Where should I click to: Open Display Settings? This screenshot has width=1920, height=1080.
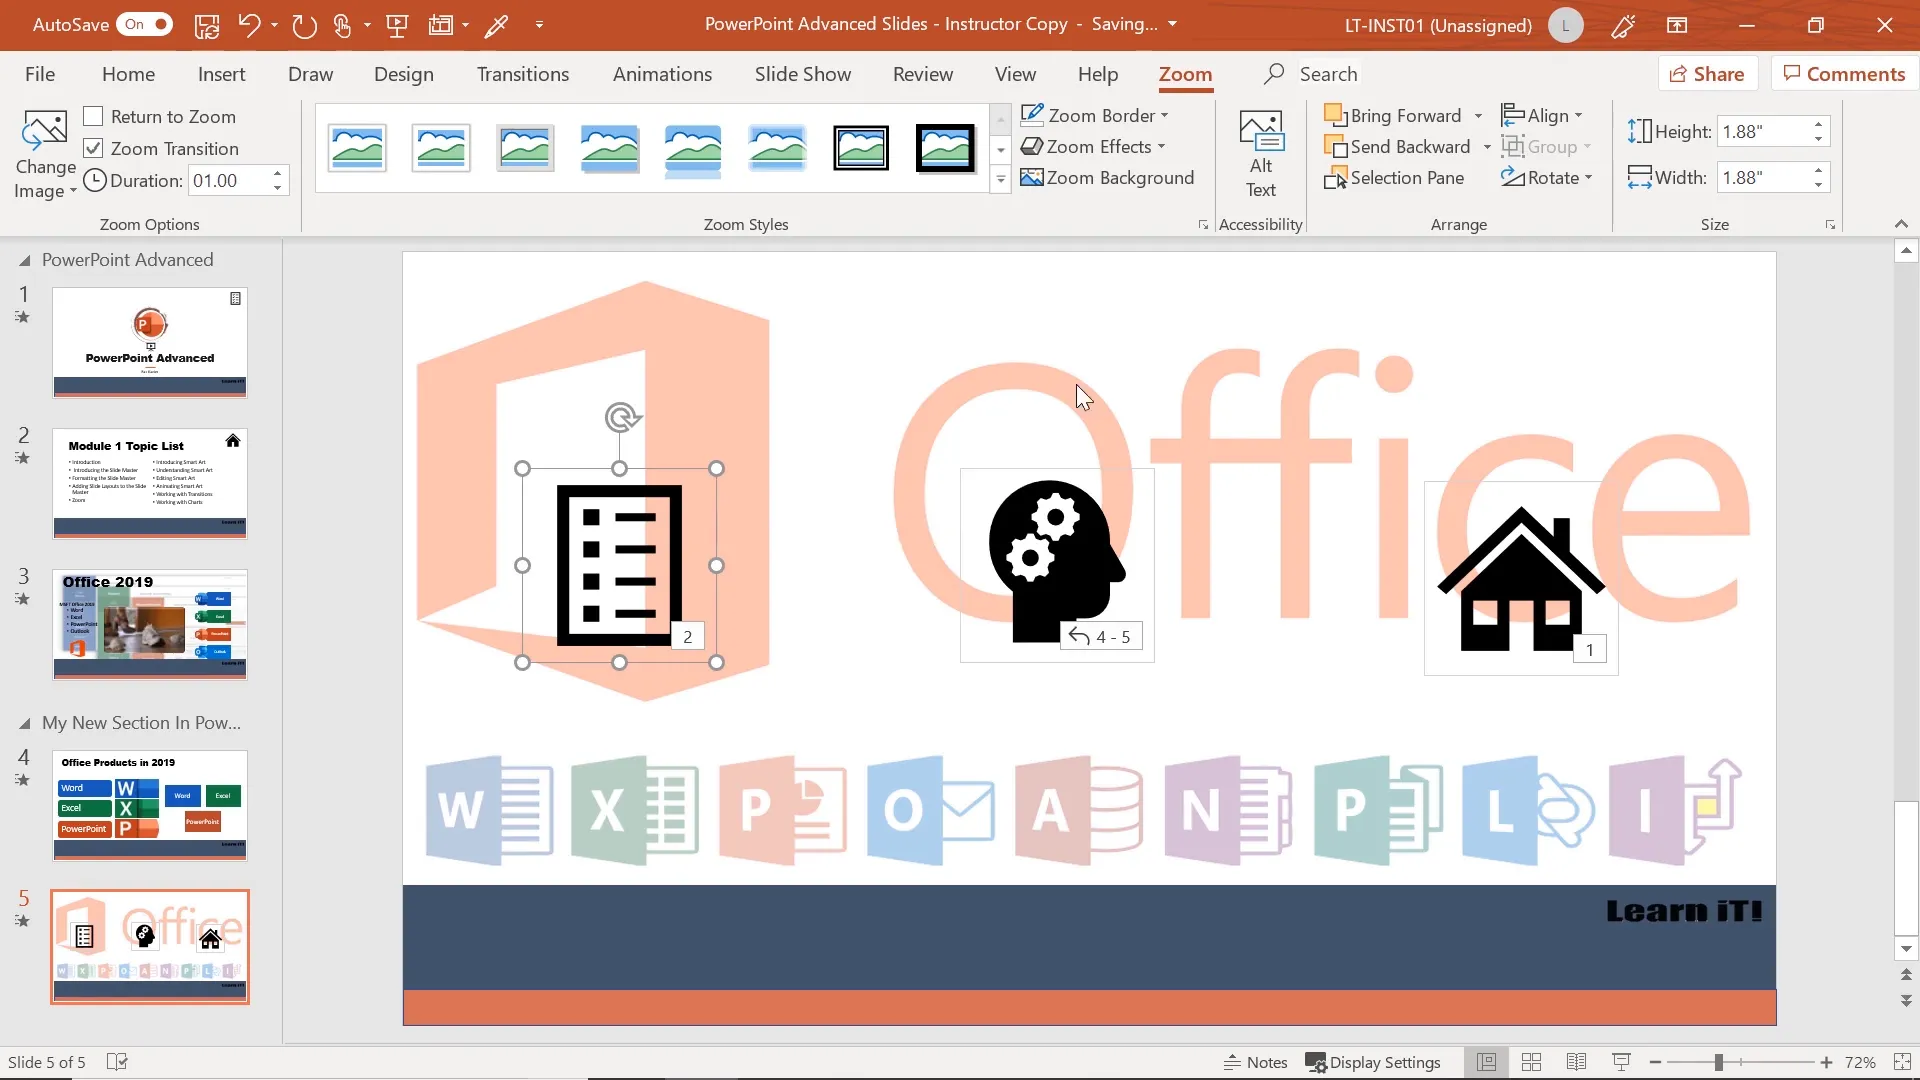pyautogui.click(x=1373, y=1062)
